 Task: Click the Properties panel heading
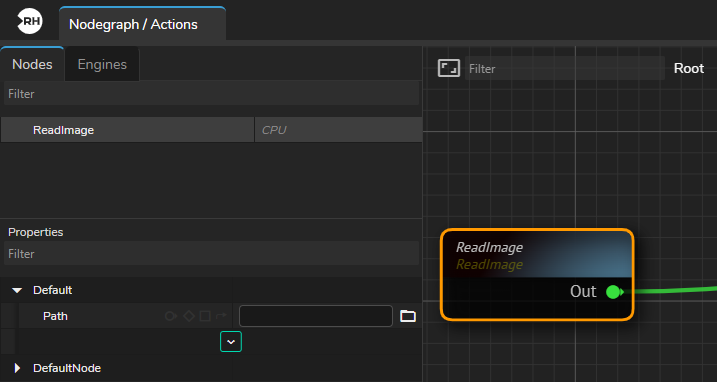point(36,232)
